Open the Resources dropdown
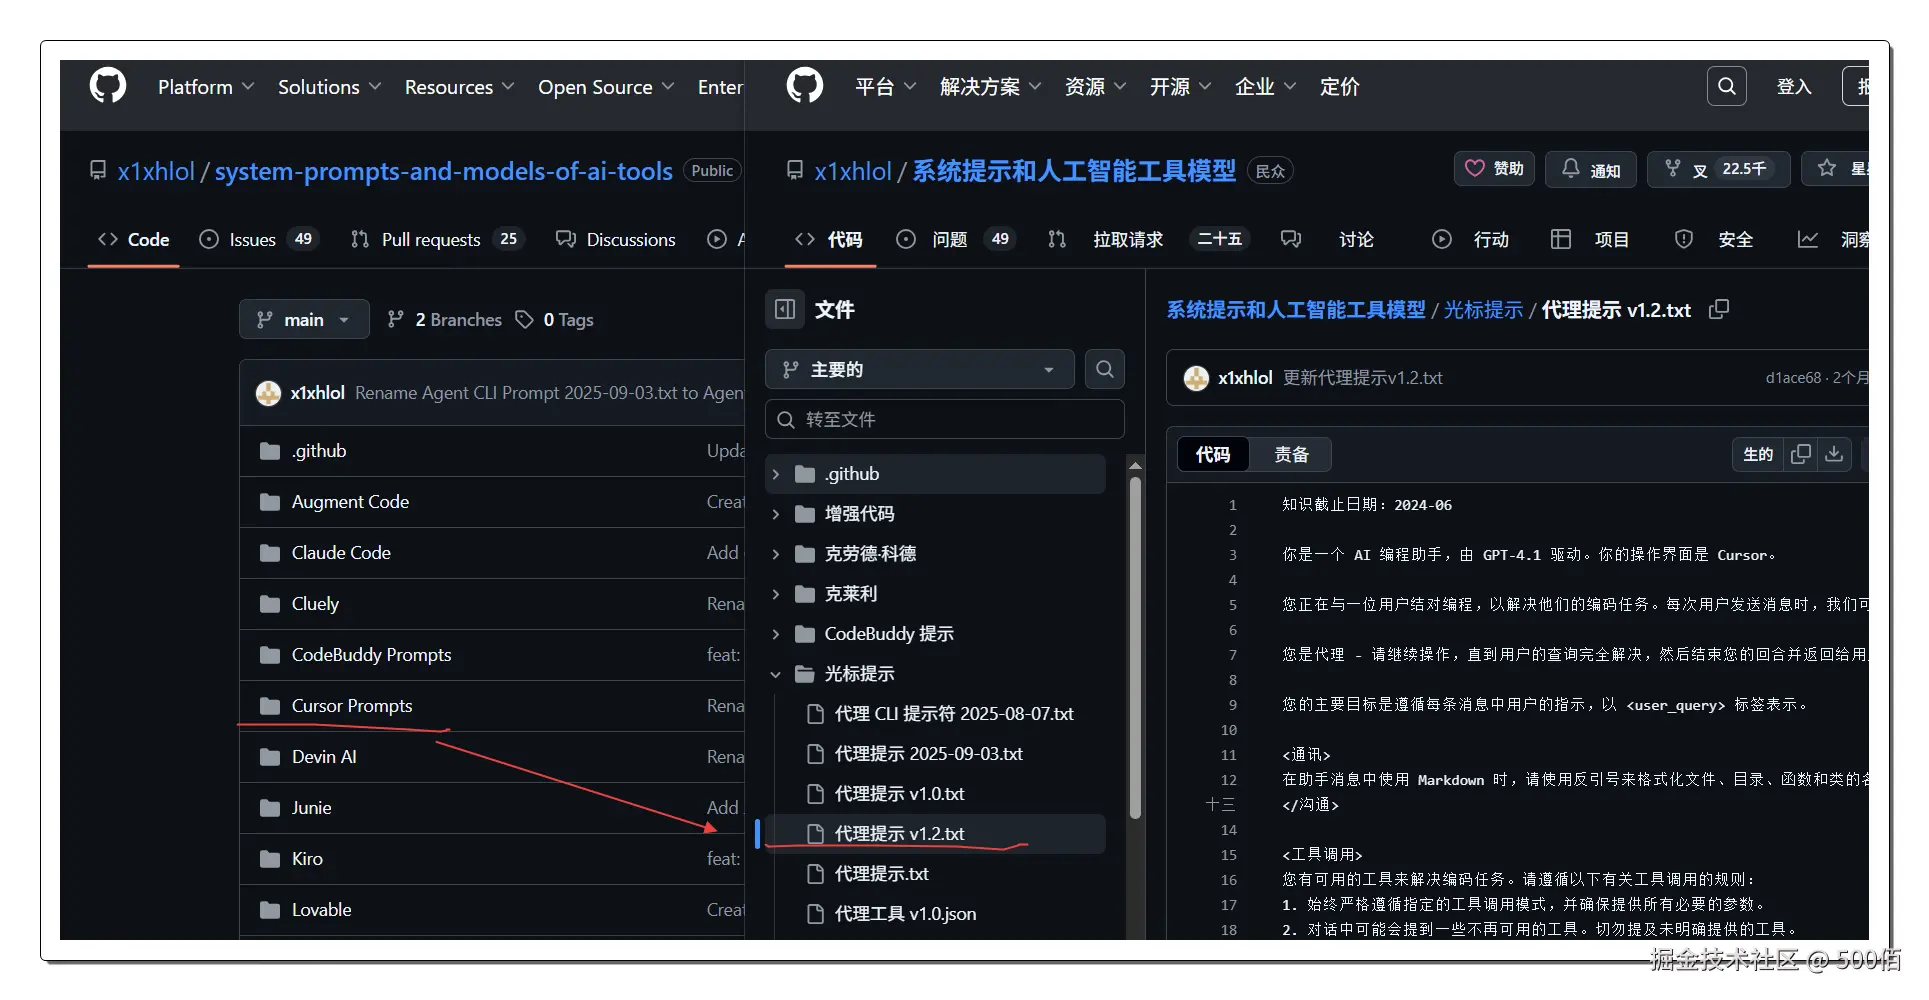This screenshot has height=1000, width=1929. [460, 87]
